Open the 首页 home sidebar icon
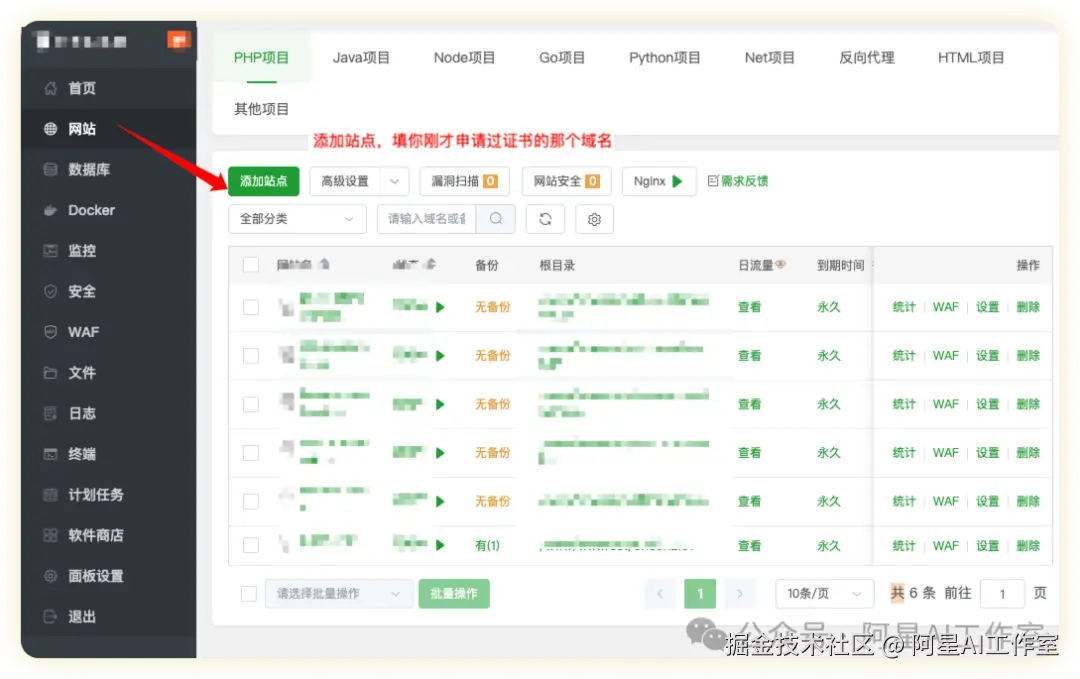This screenshot has width=1080, height=679. tap(50, 88)
